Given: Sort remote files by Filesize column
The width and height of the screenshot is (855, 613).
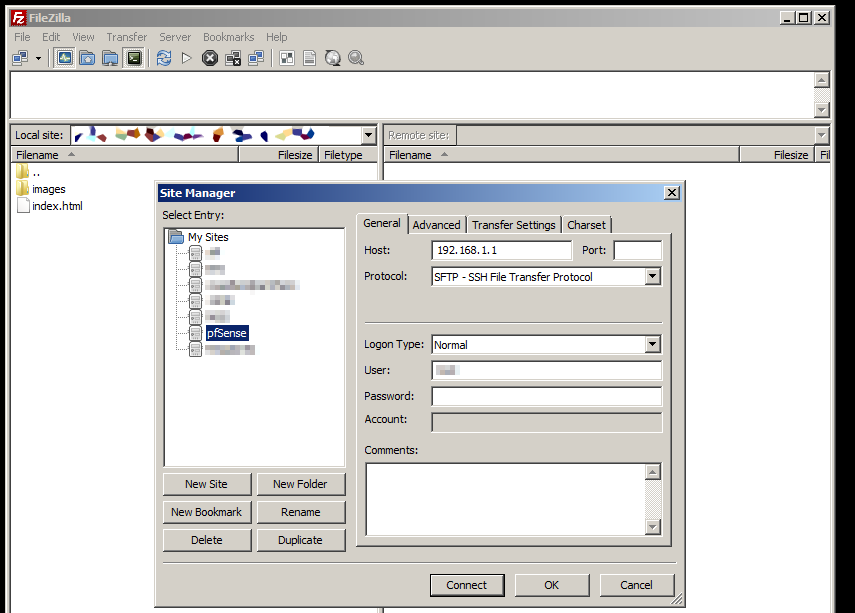Looking at the screenshot, I should click(x=777, y=155).
